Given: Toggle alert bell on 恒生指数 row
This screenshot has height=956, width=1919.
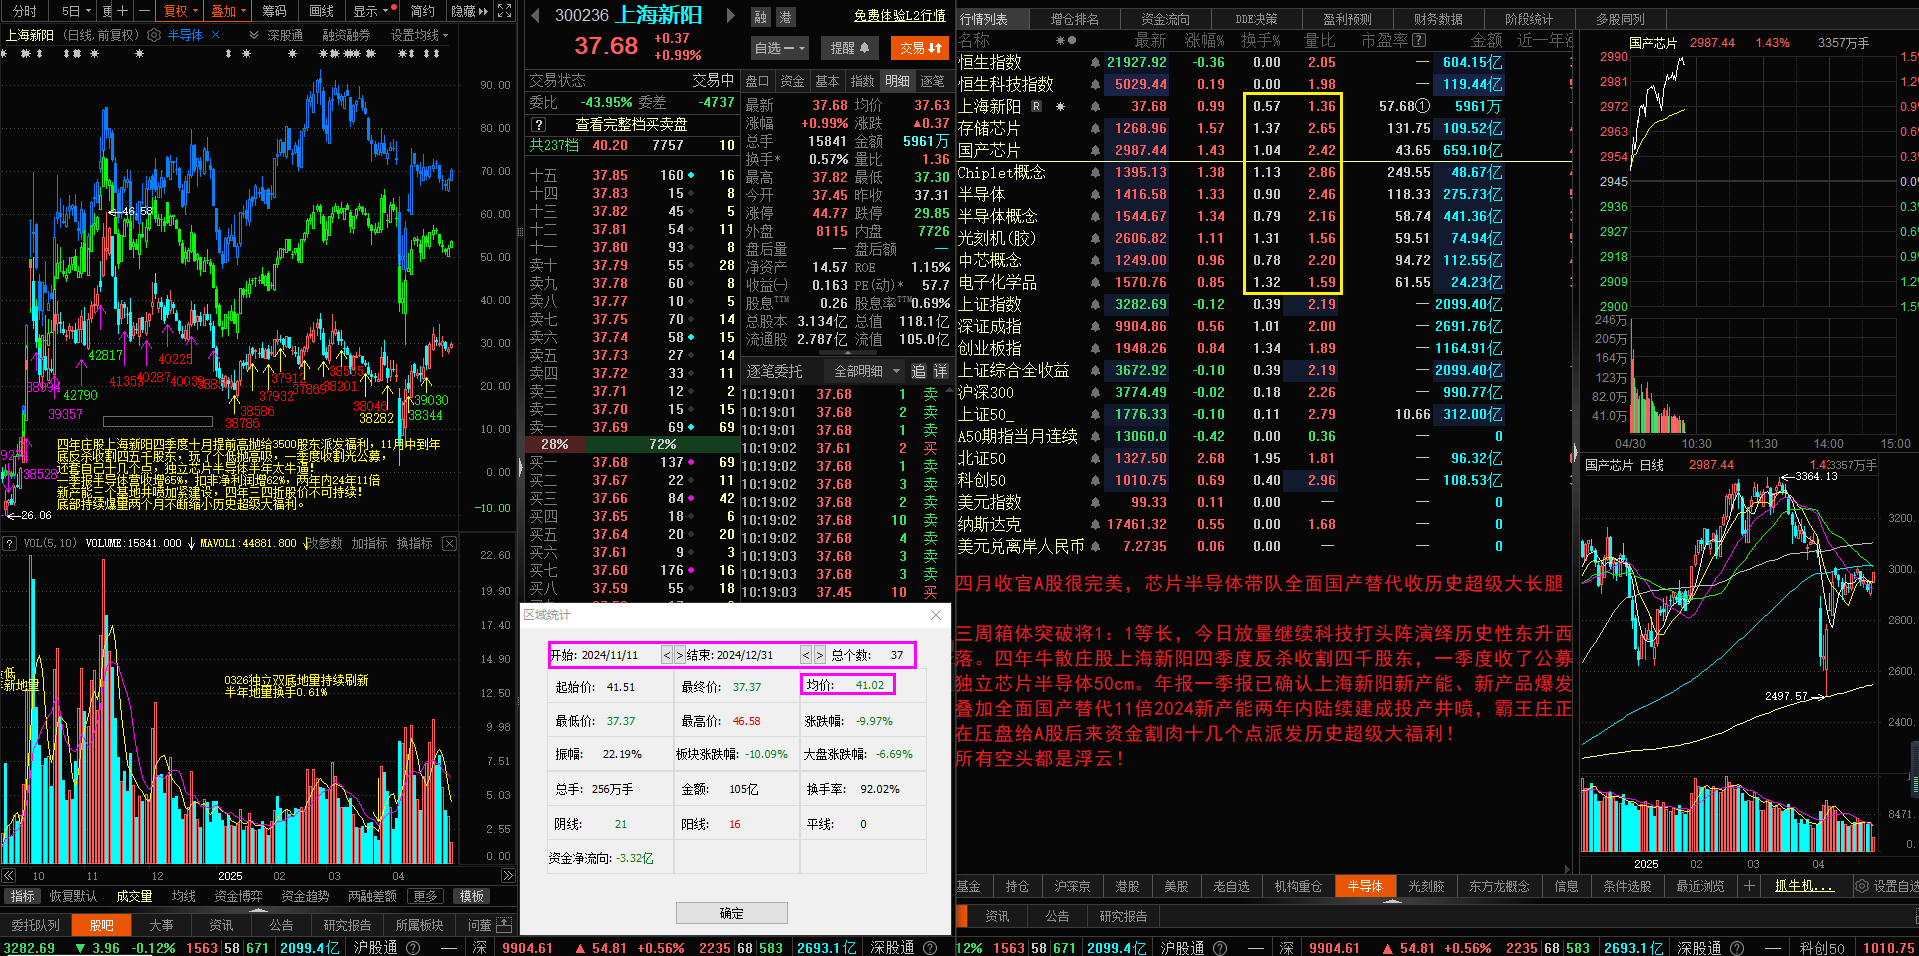Looking at the screenshot, I should click(1096, 62).
